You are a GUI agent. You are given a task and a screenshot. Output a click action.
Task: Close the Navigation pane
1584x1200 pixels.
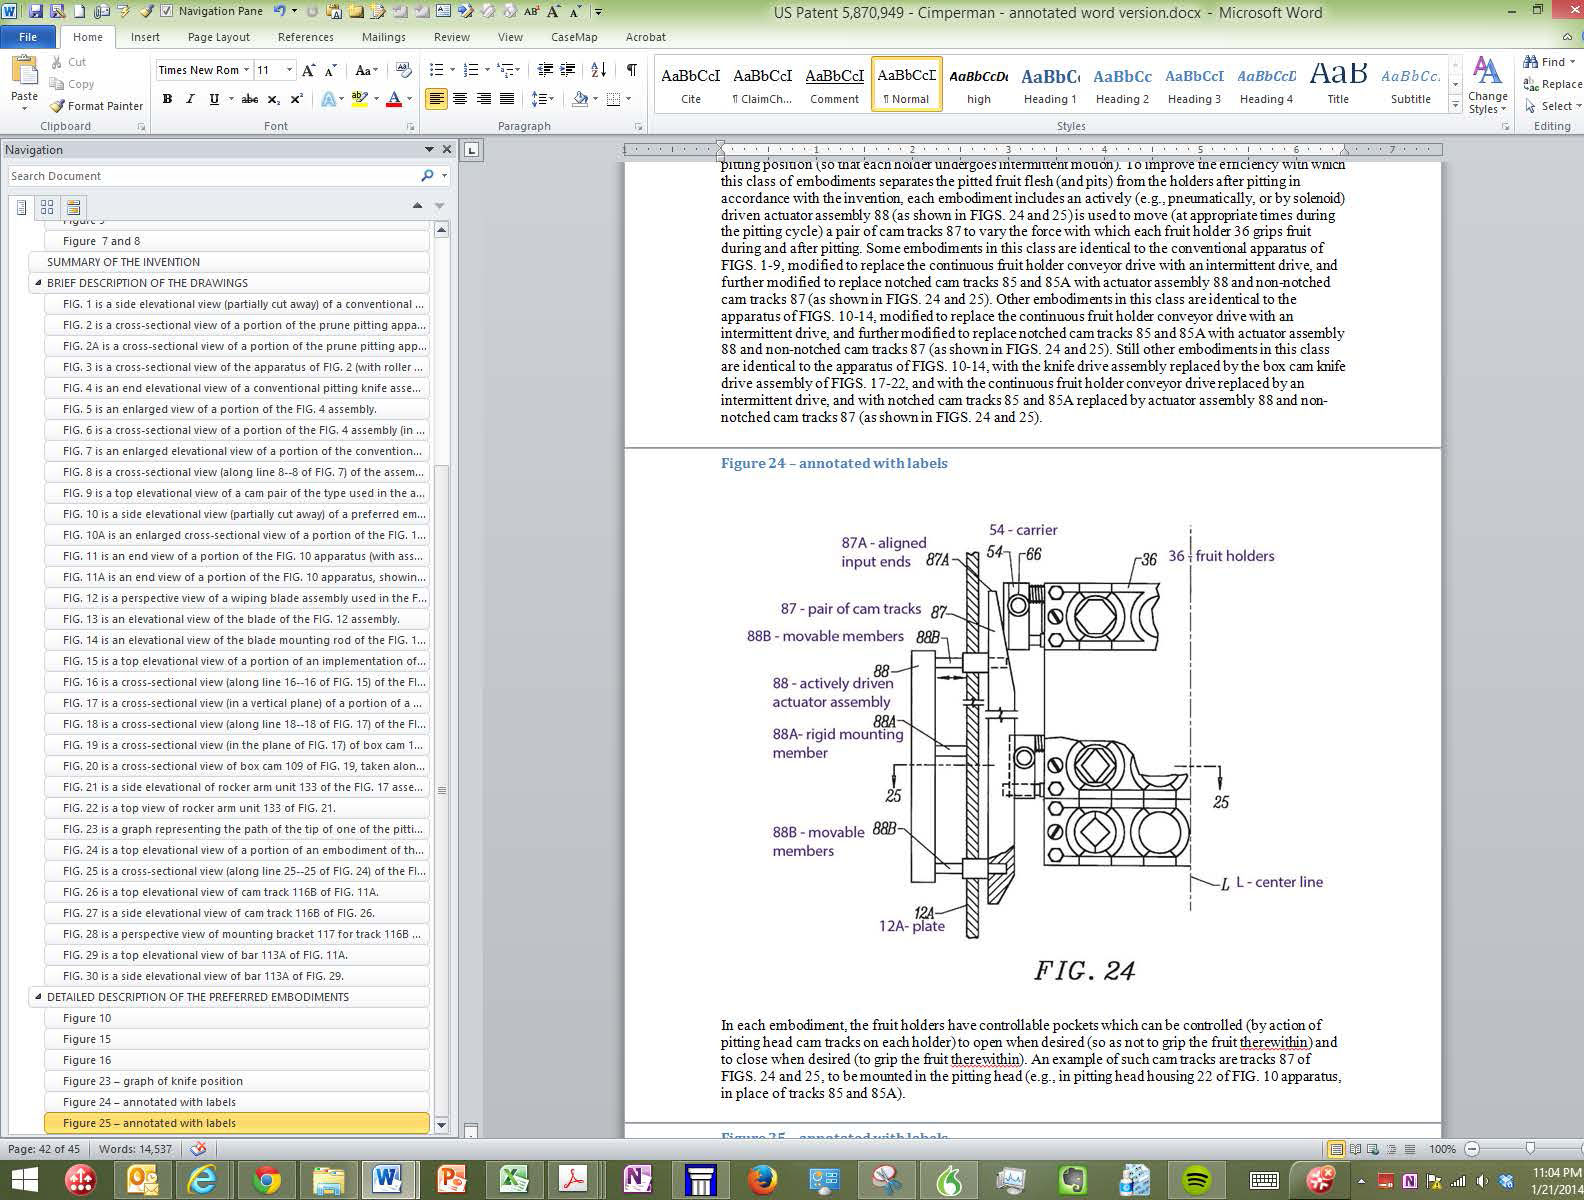[x=447, y=150]
